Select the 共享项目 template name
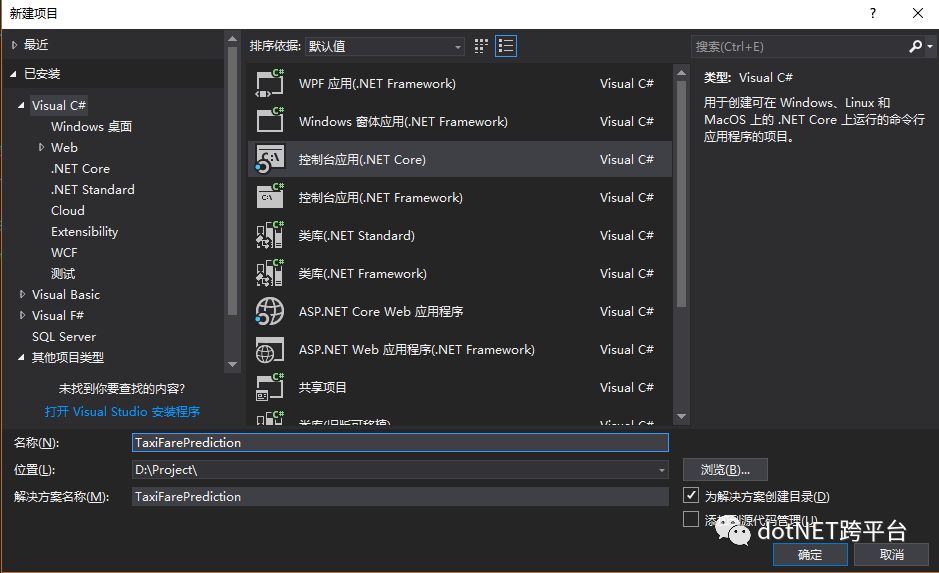Screen dimensions: 939x573 [x=322, y=387]
